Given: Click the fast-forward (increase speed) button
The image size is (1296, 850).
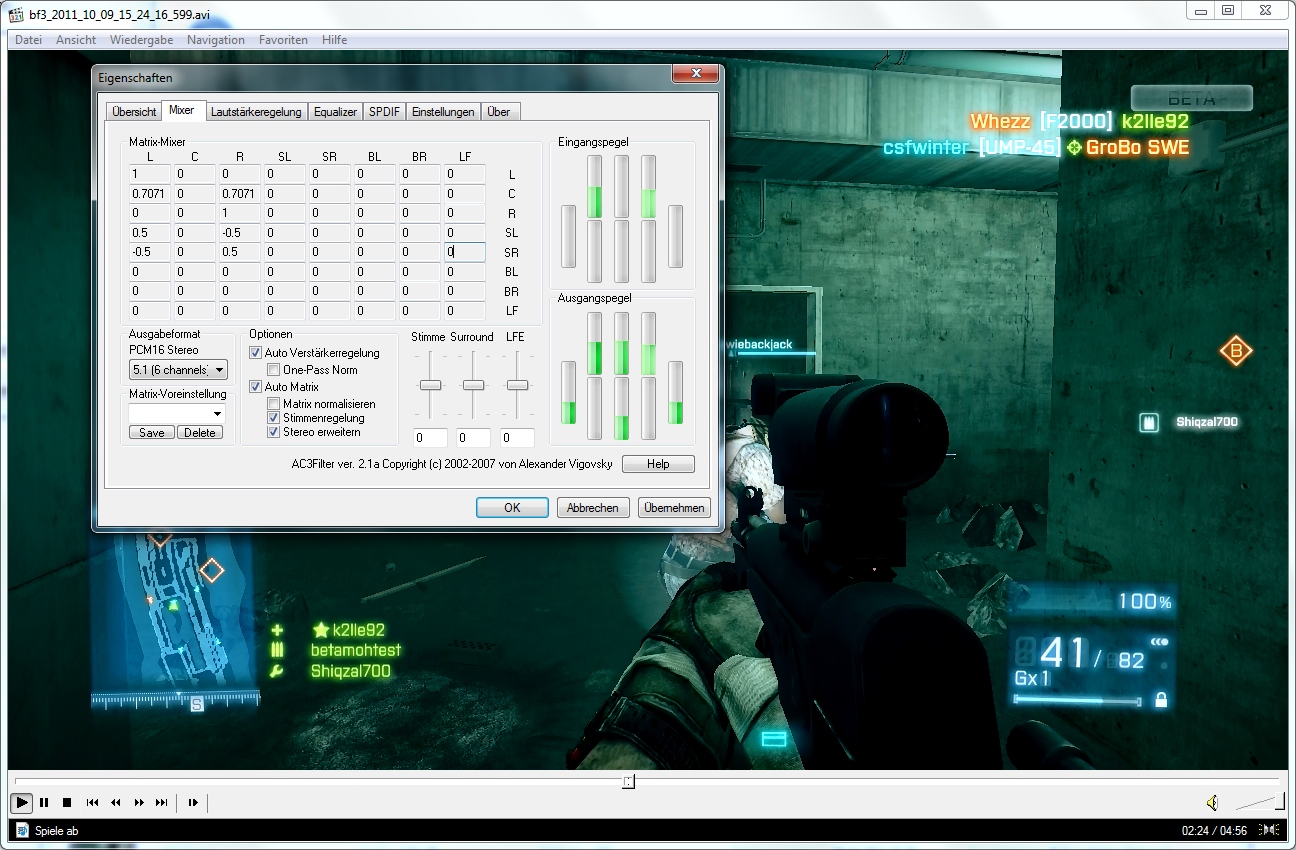Looking at the screenshot, I should coord(139,802).
